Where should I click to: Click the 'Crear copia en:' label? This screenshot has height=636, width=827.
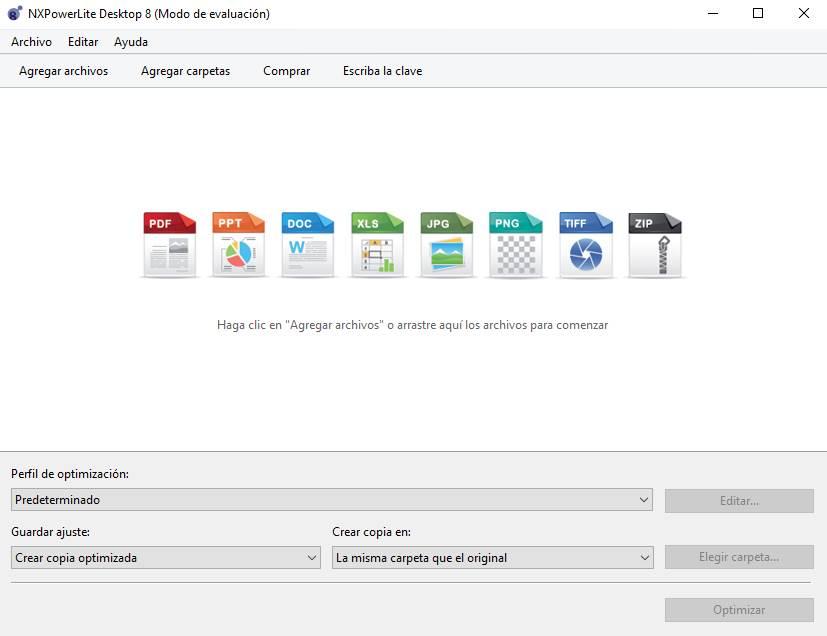click(371, 532)
